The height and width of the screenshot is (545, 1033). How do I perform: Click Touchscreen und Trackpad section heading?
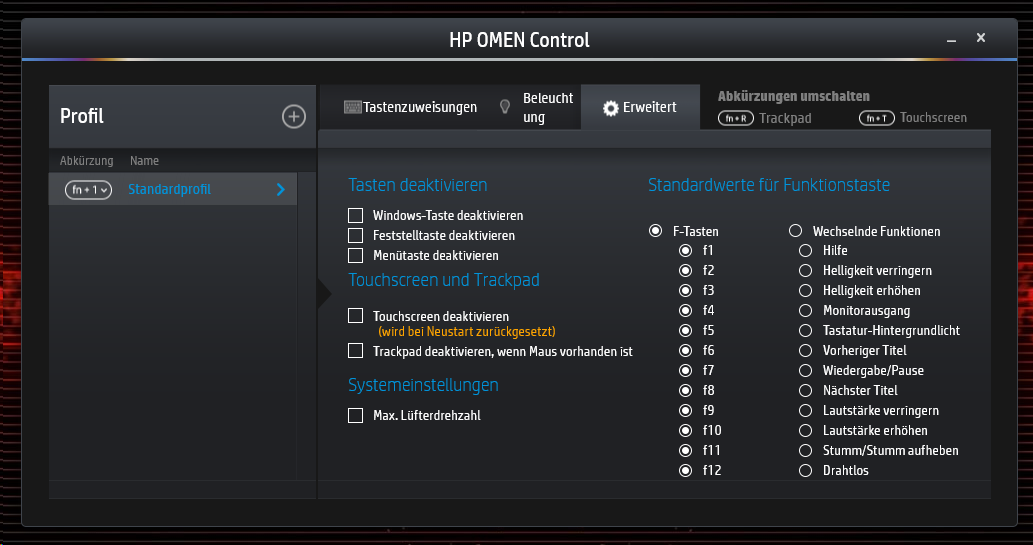(x=444, y=280)
